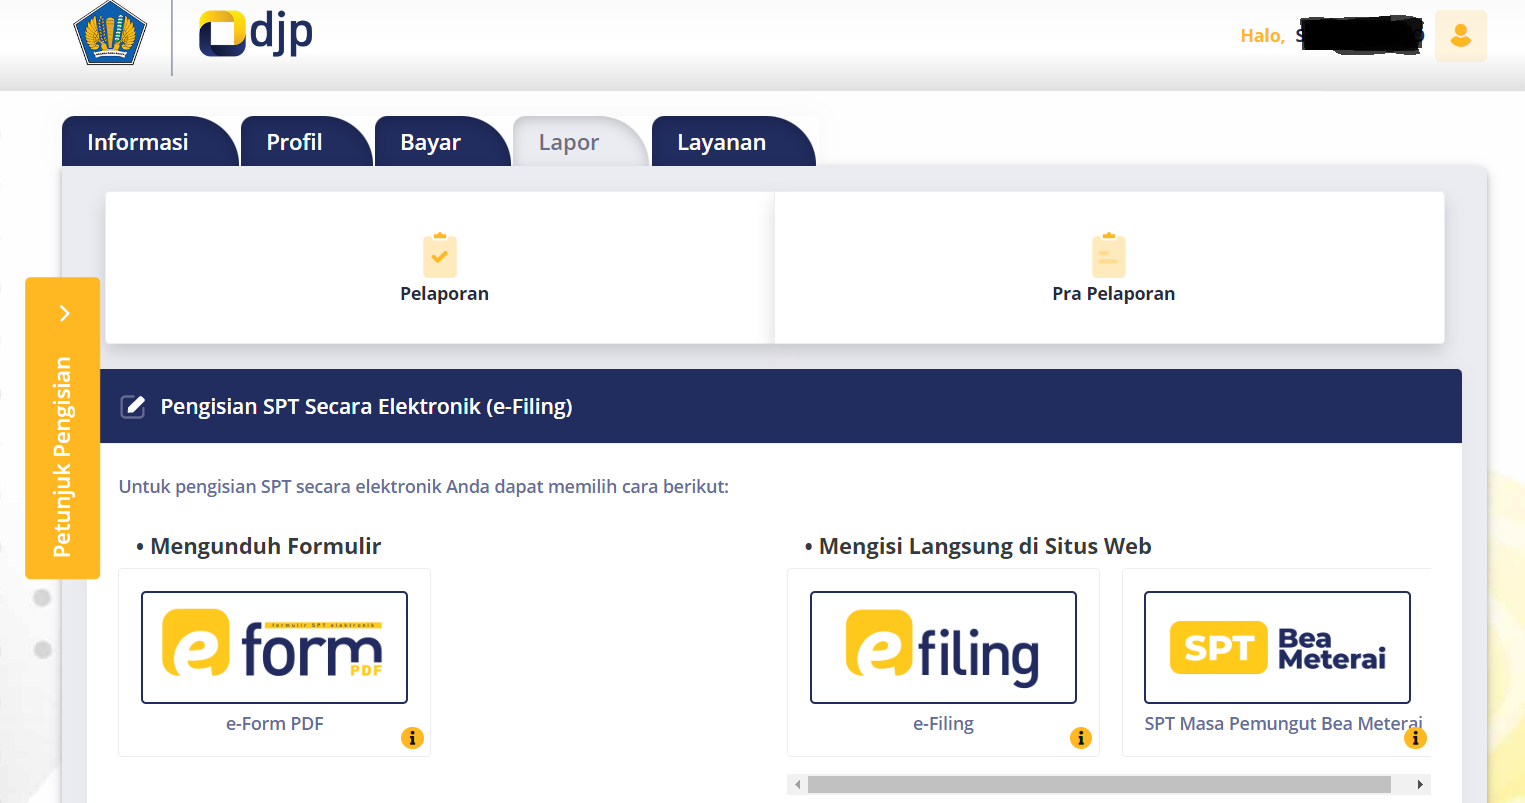1525x803 pixels.
Task: Switch to the Profil tab
Action: 306,141
